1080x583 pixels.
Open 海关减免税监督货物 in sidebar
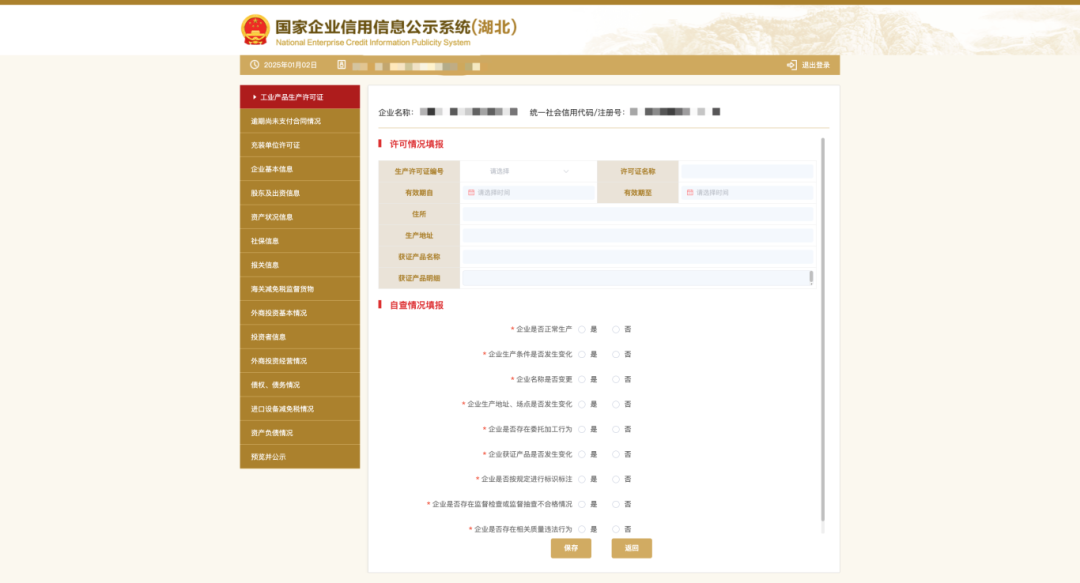(x=300, y=289)
